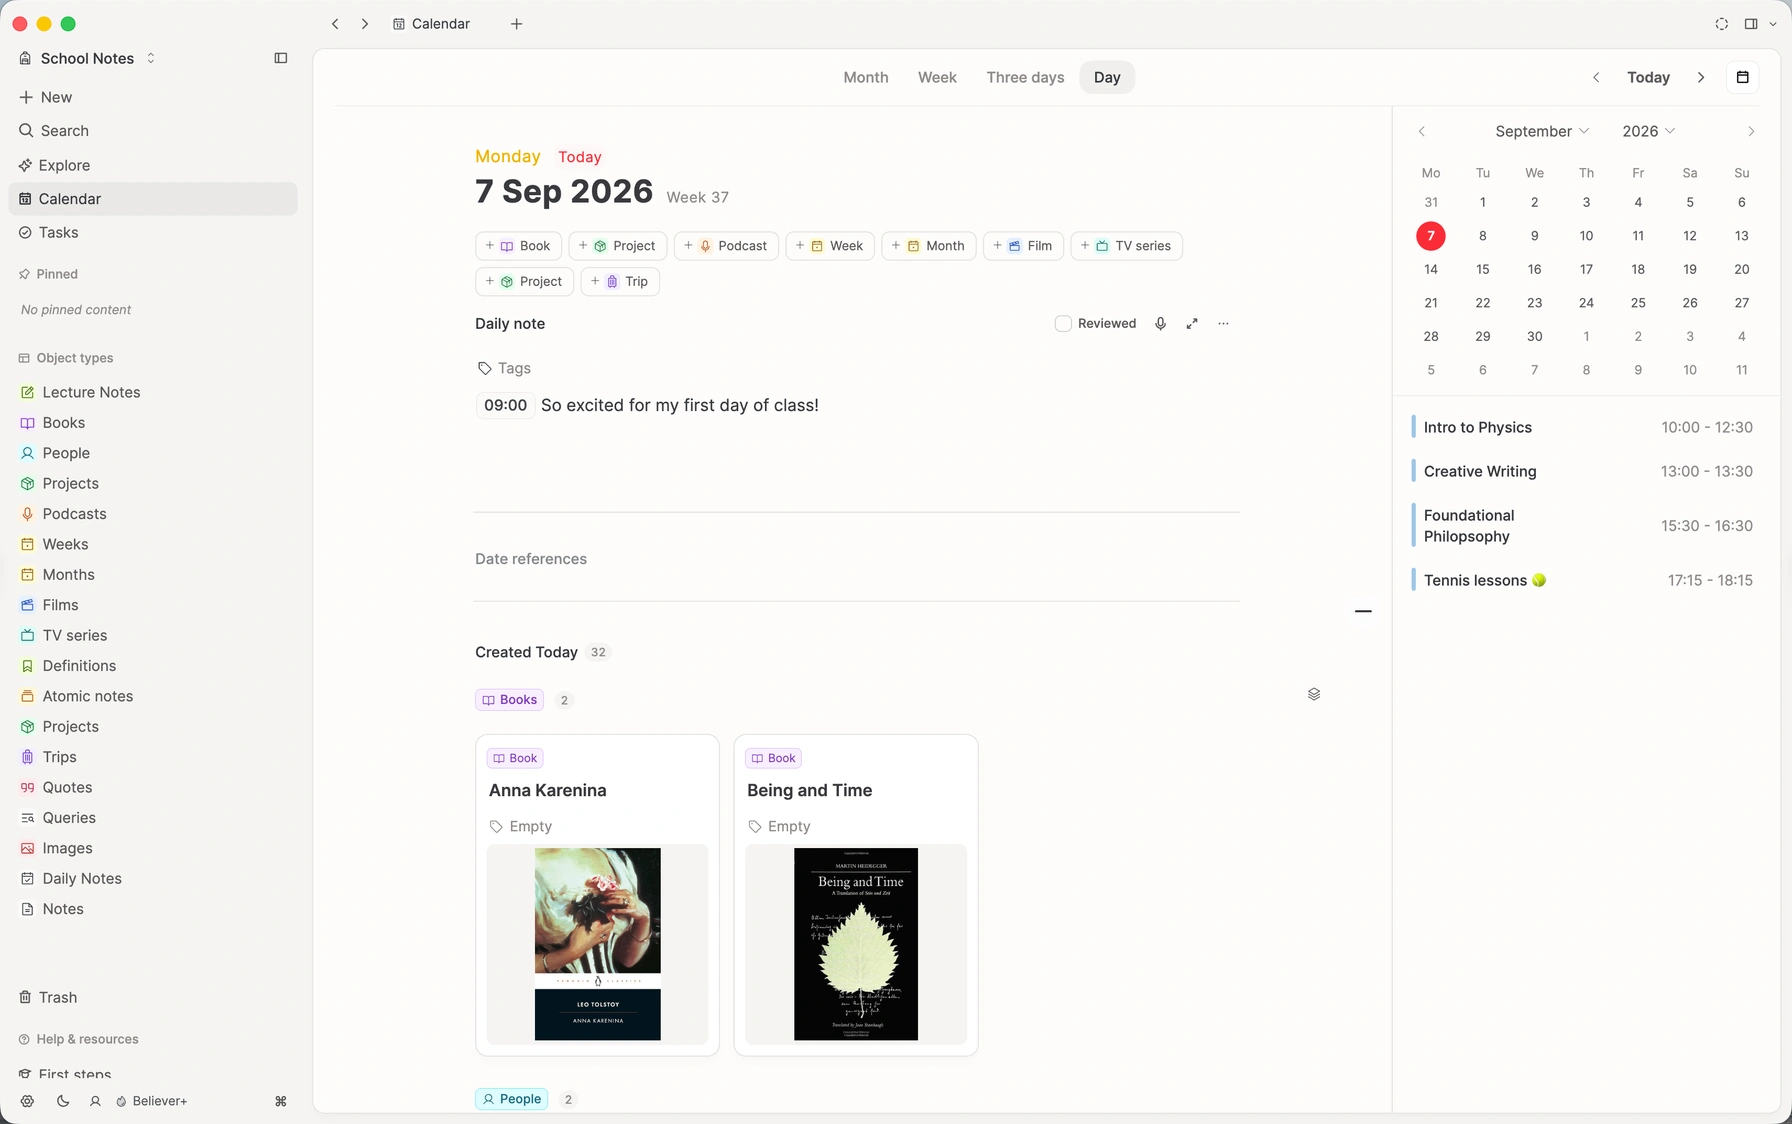Viewport: 1792px width, 1124px height.
Task: Open Tasks from the sidebar
Action: (x=153, y=232)
